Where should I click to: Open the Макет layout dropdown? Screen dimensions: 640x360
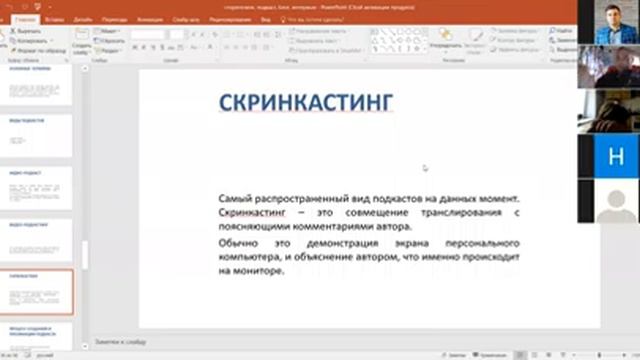pyautogui.click(x=107, y=31)
